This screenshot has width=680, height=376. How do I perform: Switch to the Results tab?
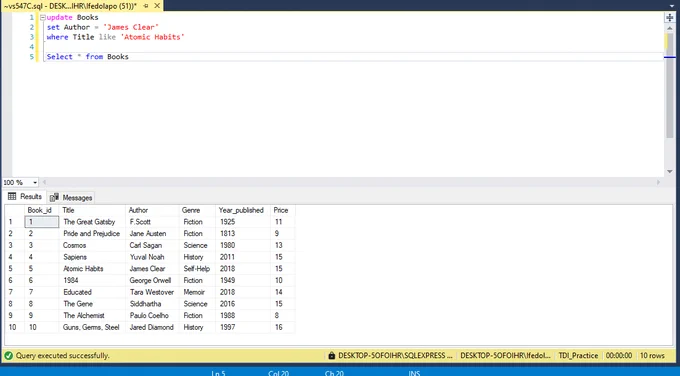[25, 197]
